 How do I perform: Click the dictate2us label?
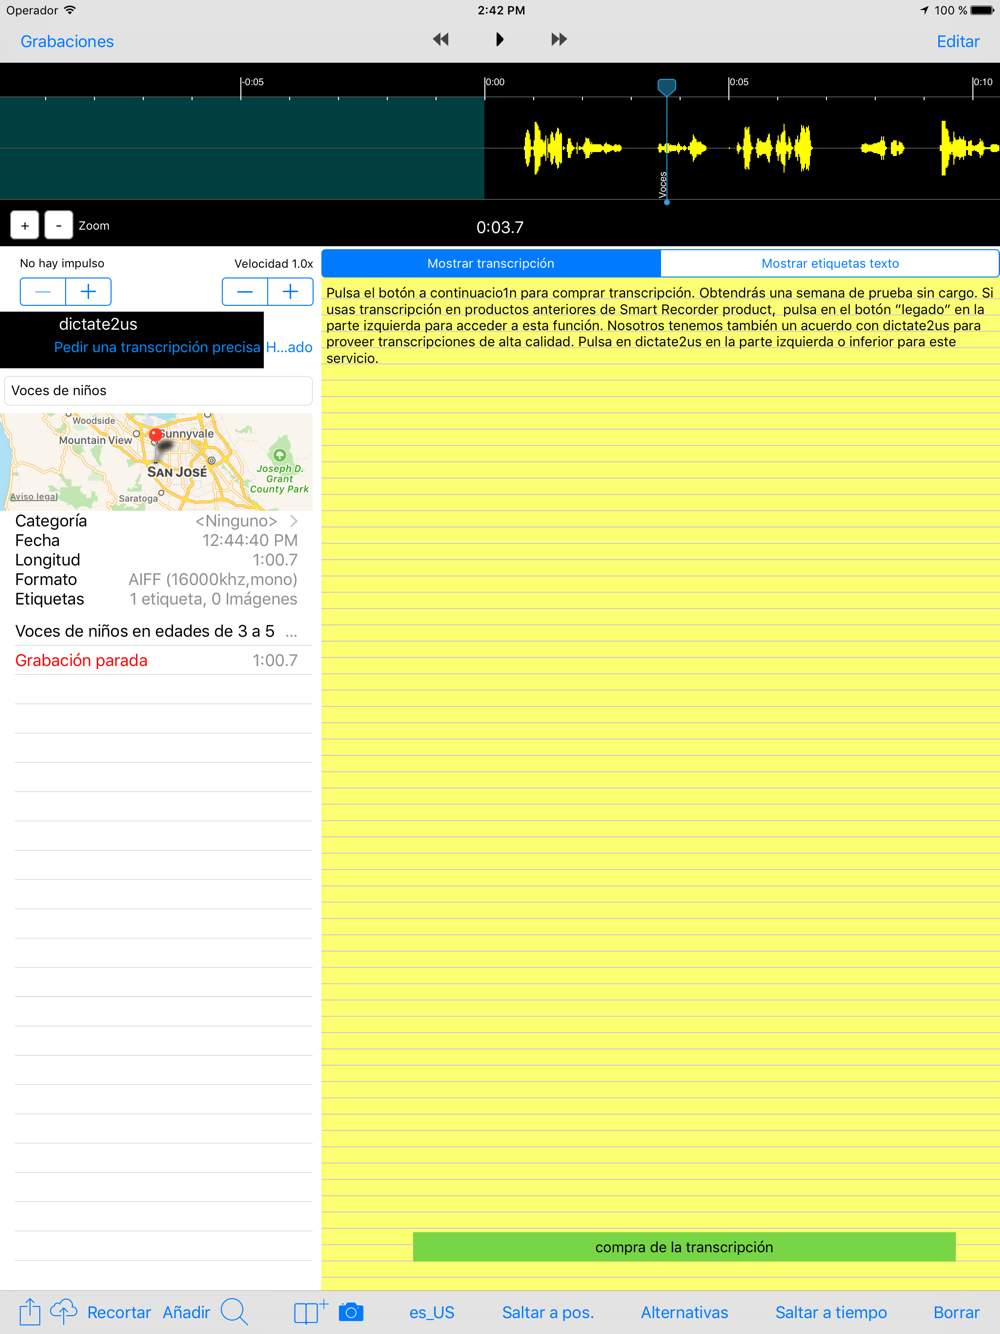pyautogui.click(x=98, y=324)
